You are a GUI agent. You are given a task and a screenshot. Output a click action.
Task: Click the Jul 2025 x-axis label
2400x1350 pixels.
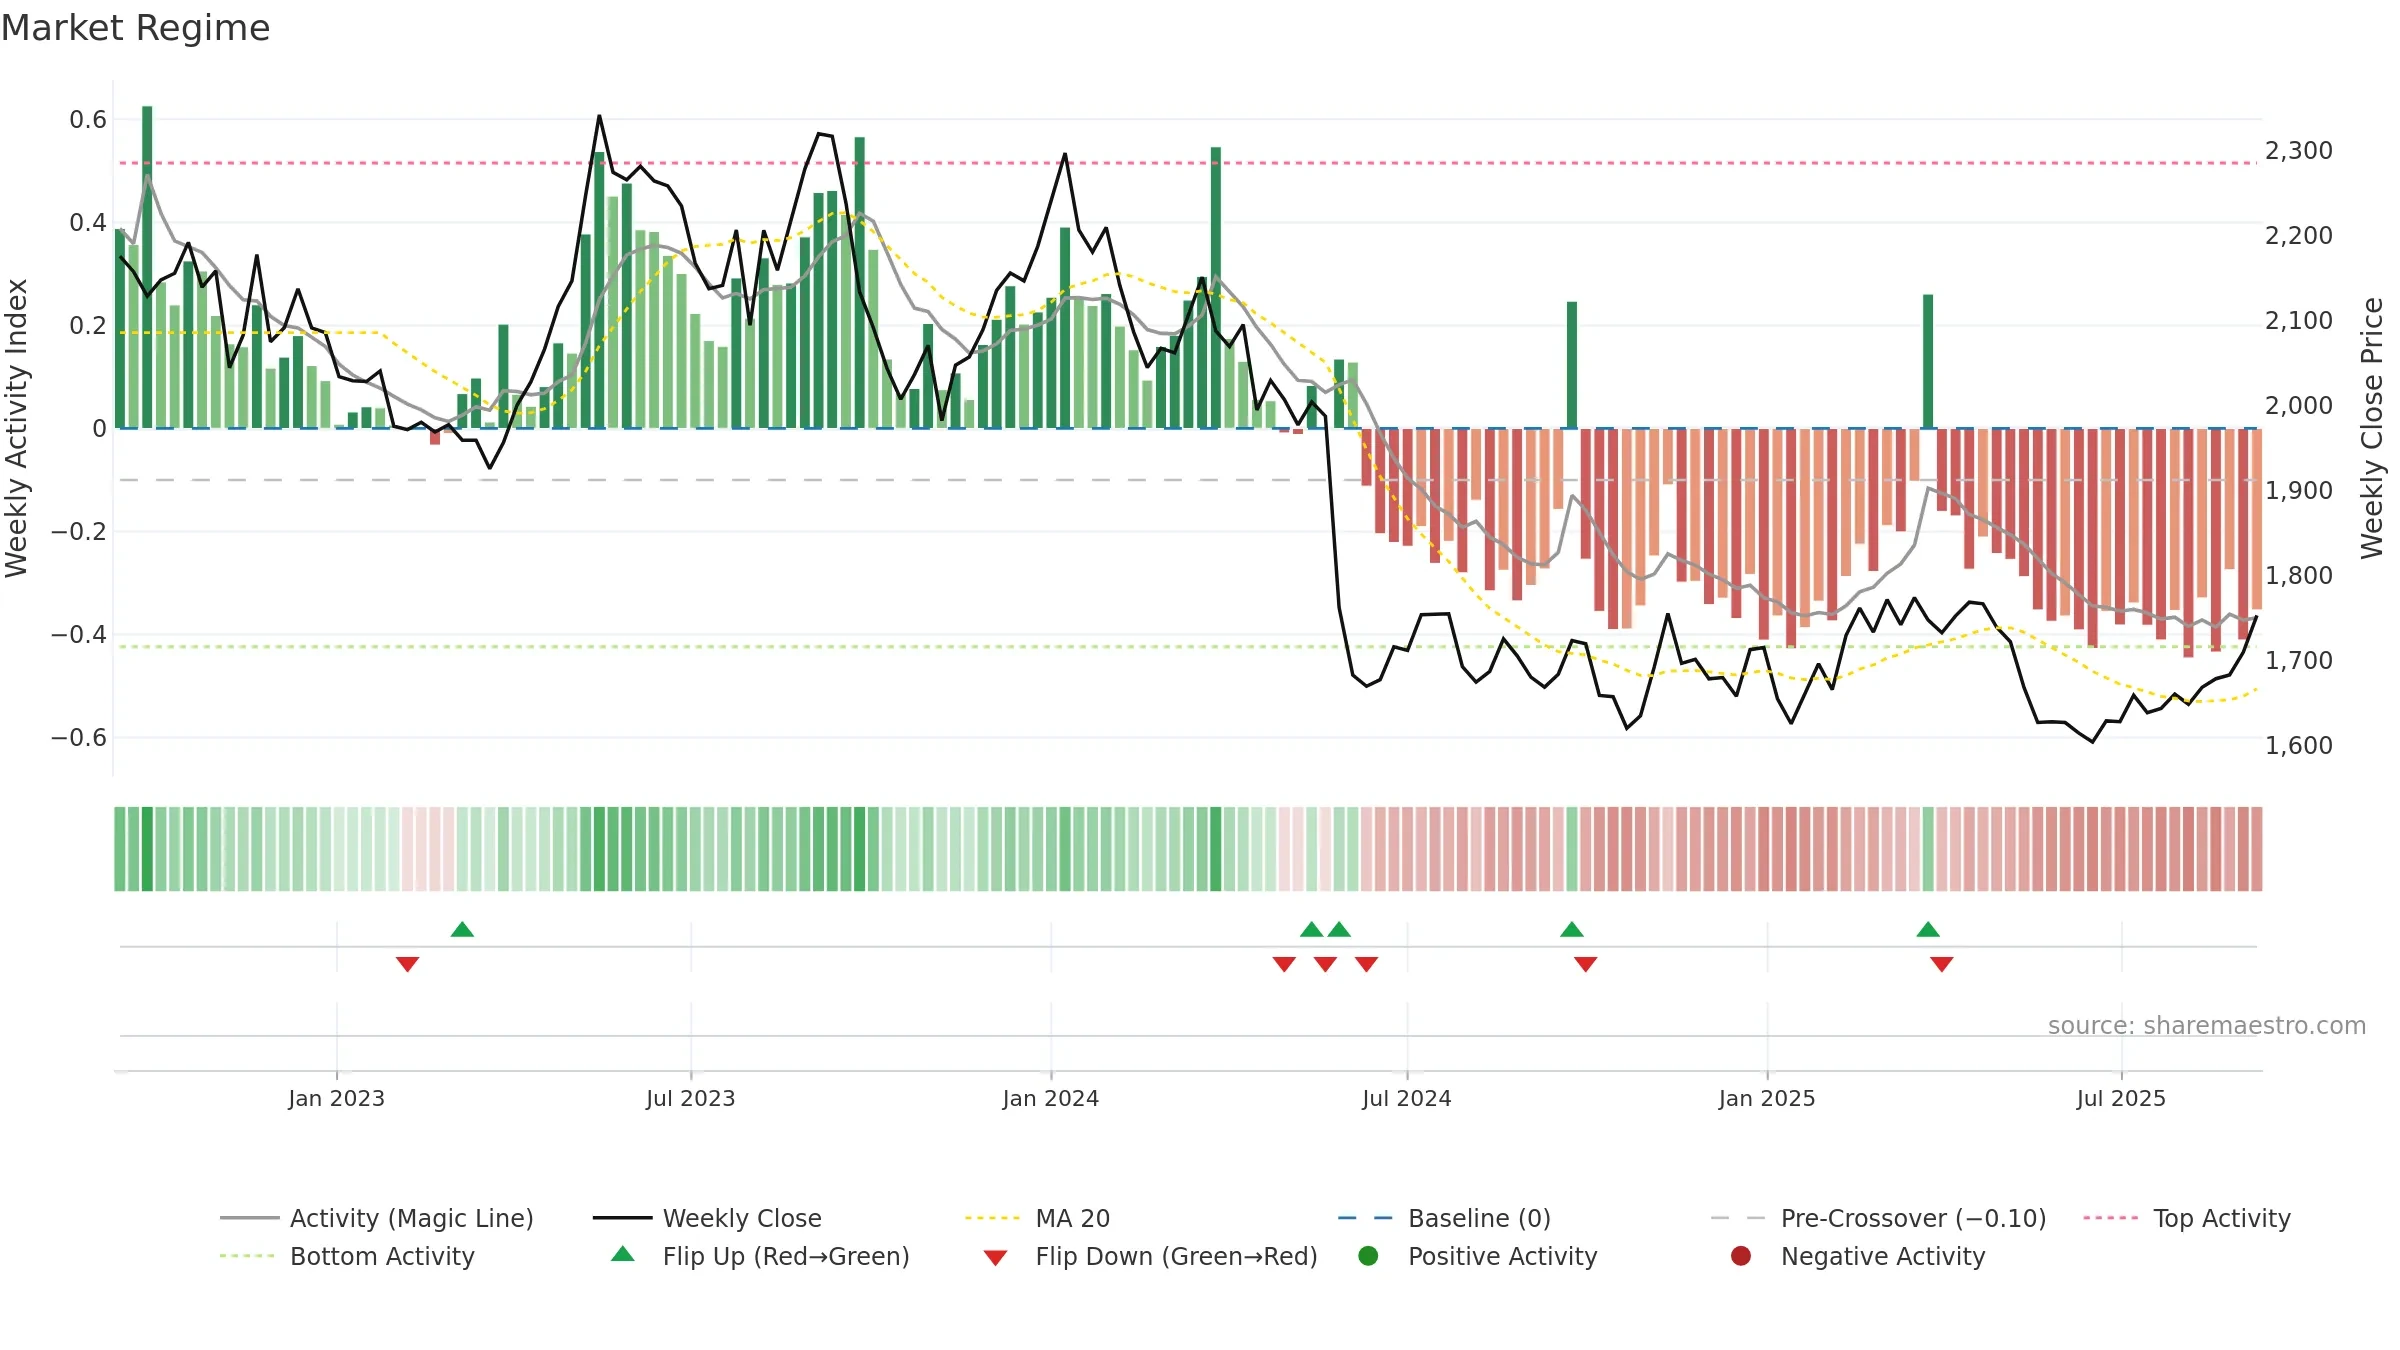2121,1099
